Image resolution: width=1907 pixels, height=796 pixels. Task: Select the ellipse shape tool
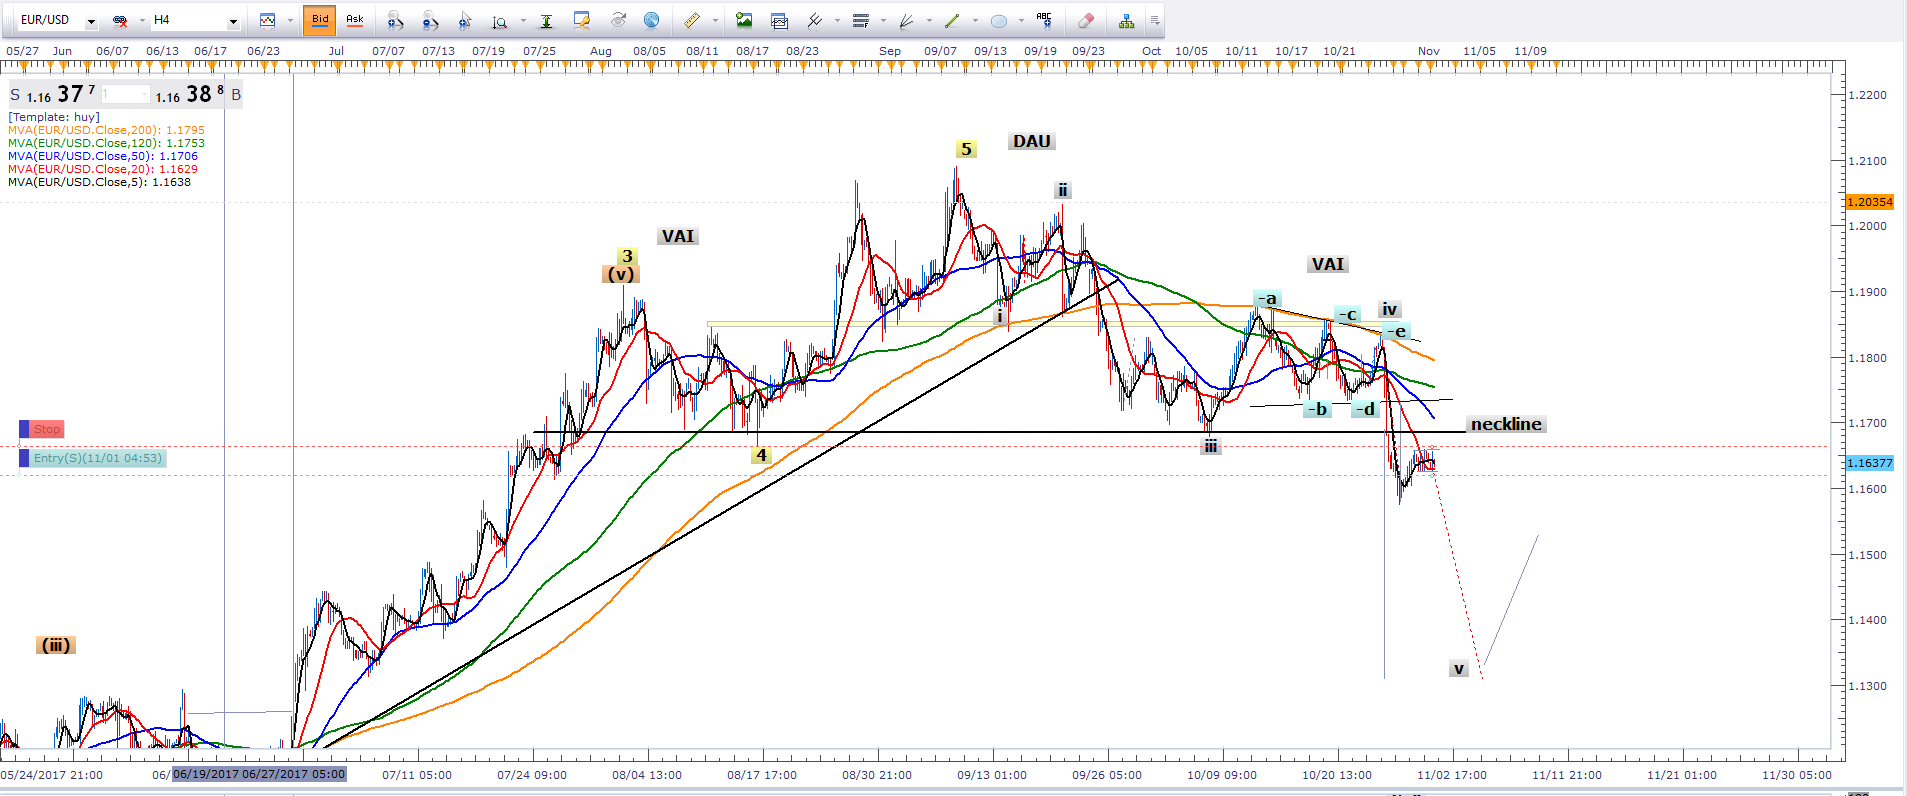[998, 20]
